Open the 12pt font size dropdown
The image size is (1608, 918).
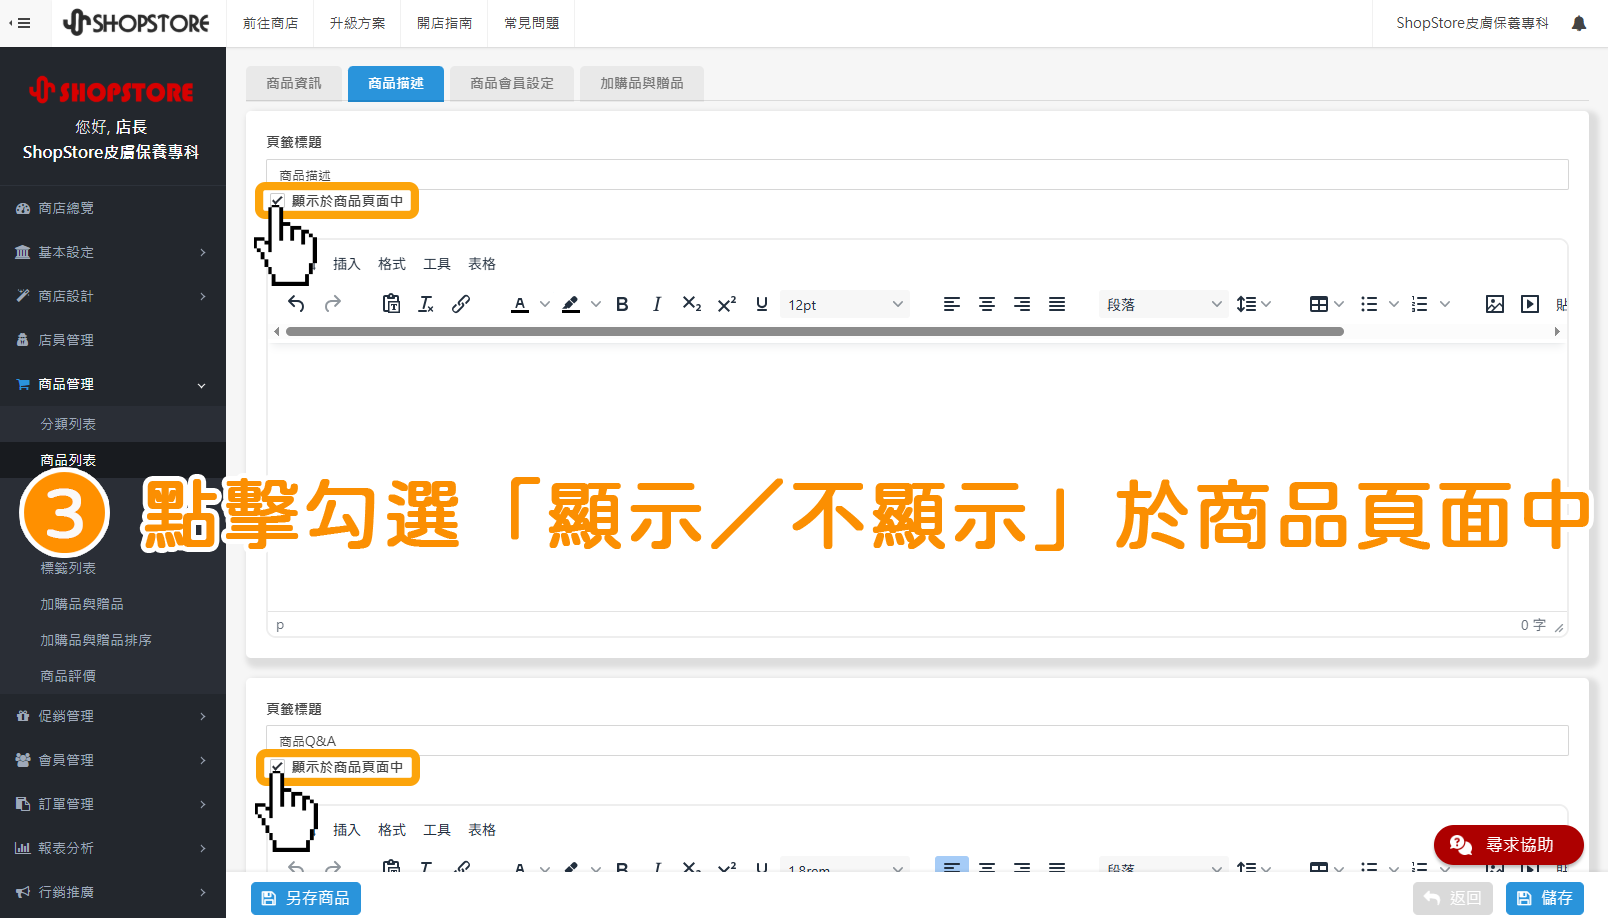pyautogui.click(x=844, y=304)
